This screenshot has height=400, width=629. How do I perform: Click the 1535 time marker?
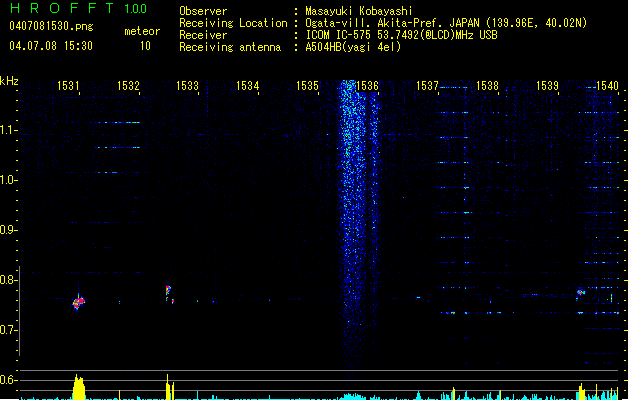(307, 86)
